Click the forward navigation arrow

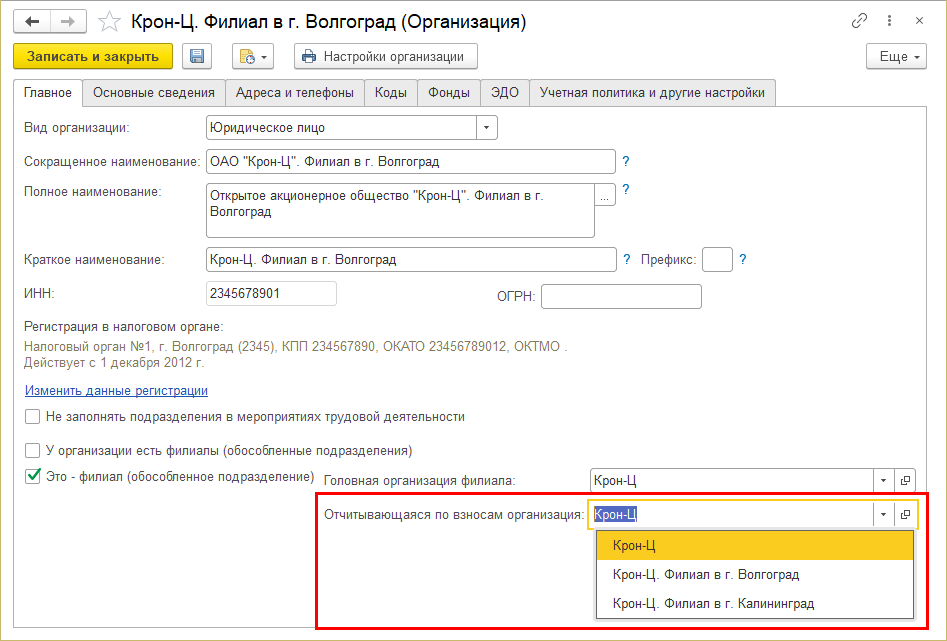(69, 21)
